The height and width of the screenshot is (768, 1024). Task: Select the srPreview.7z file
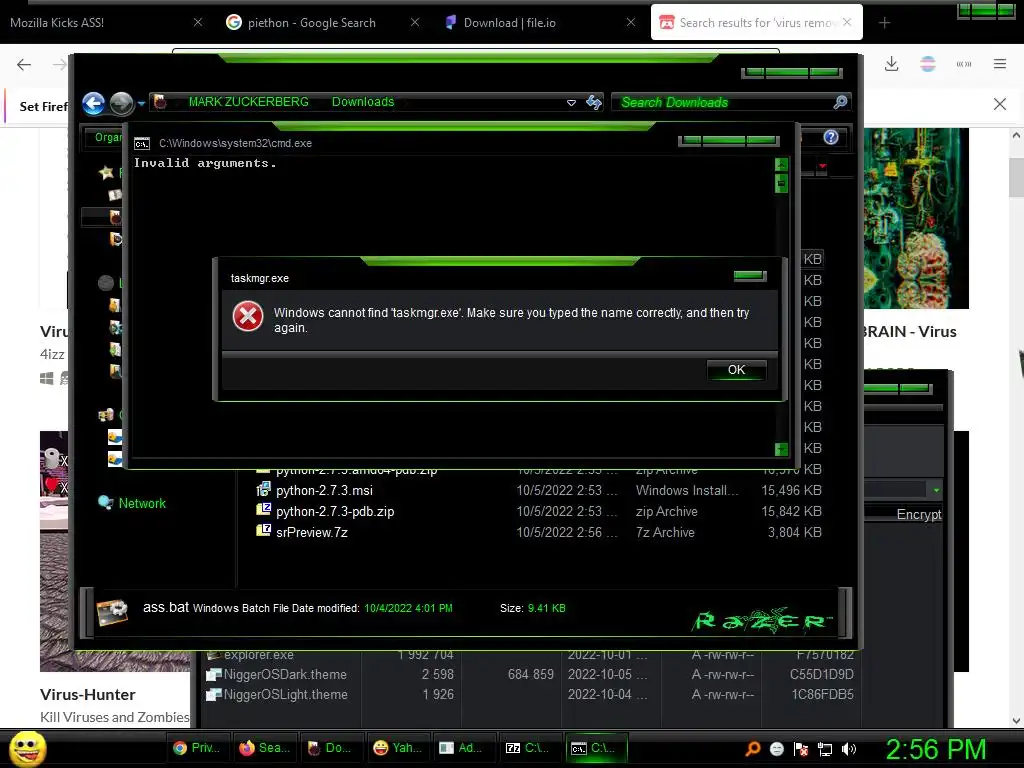click(312, 532)
